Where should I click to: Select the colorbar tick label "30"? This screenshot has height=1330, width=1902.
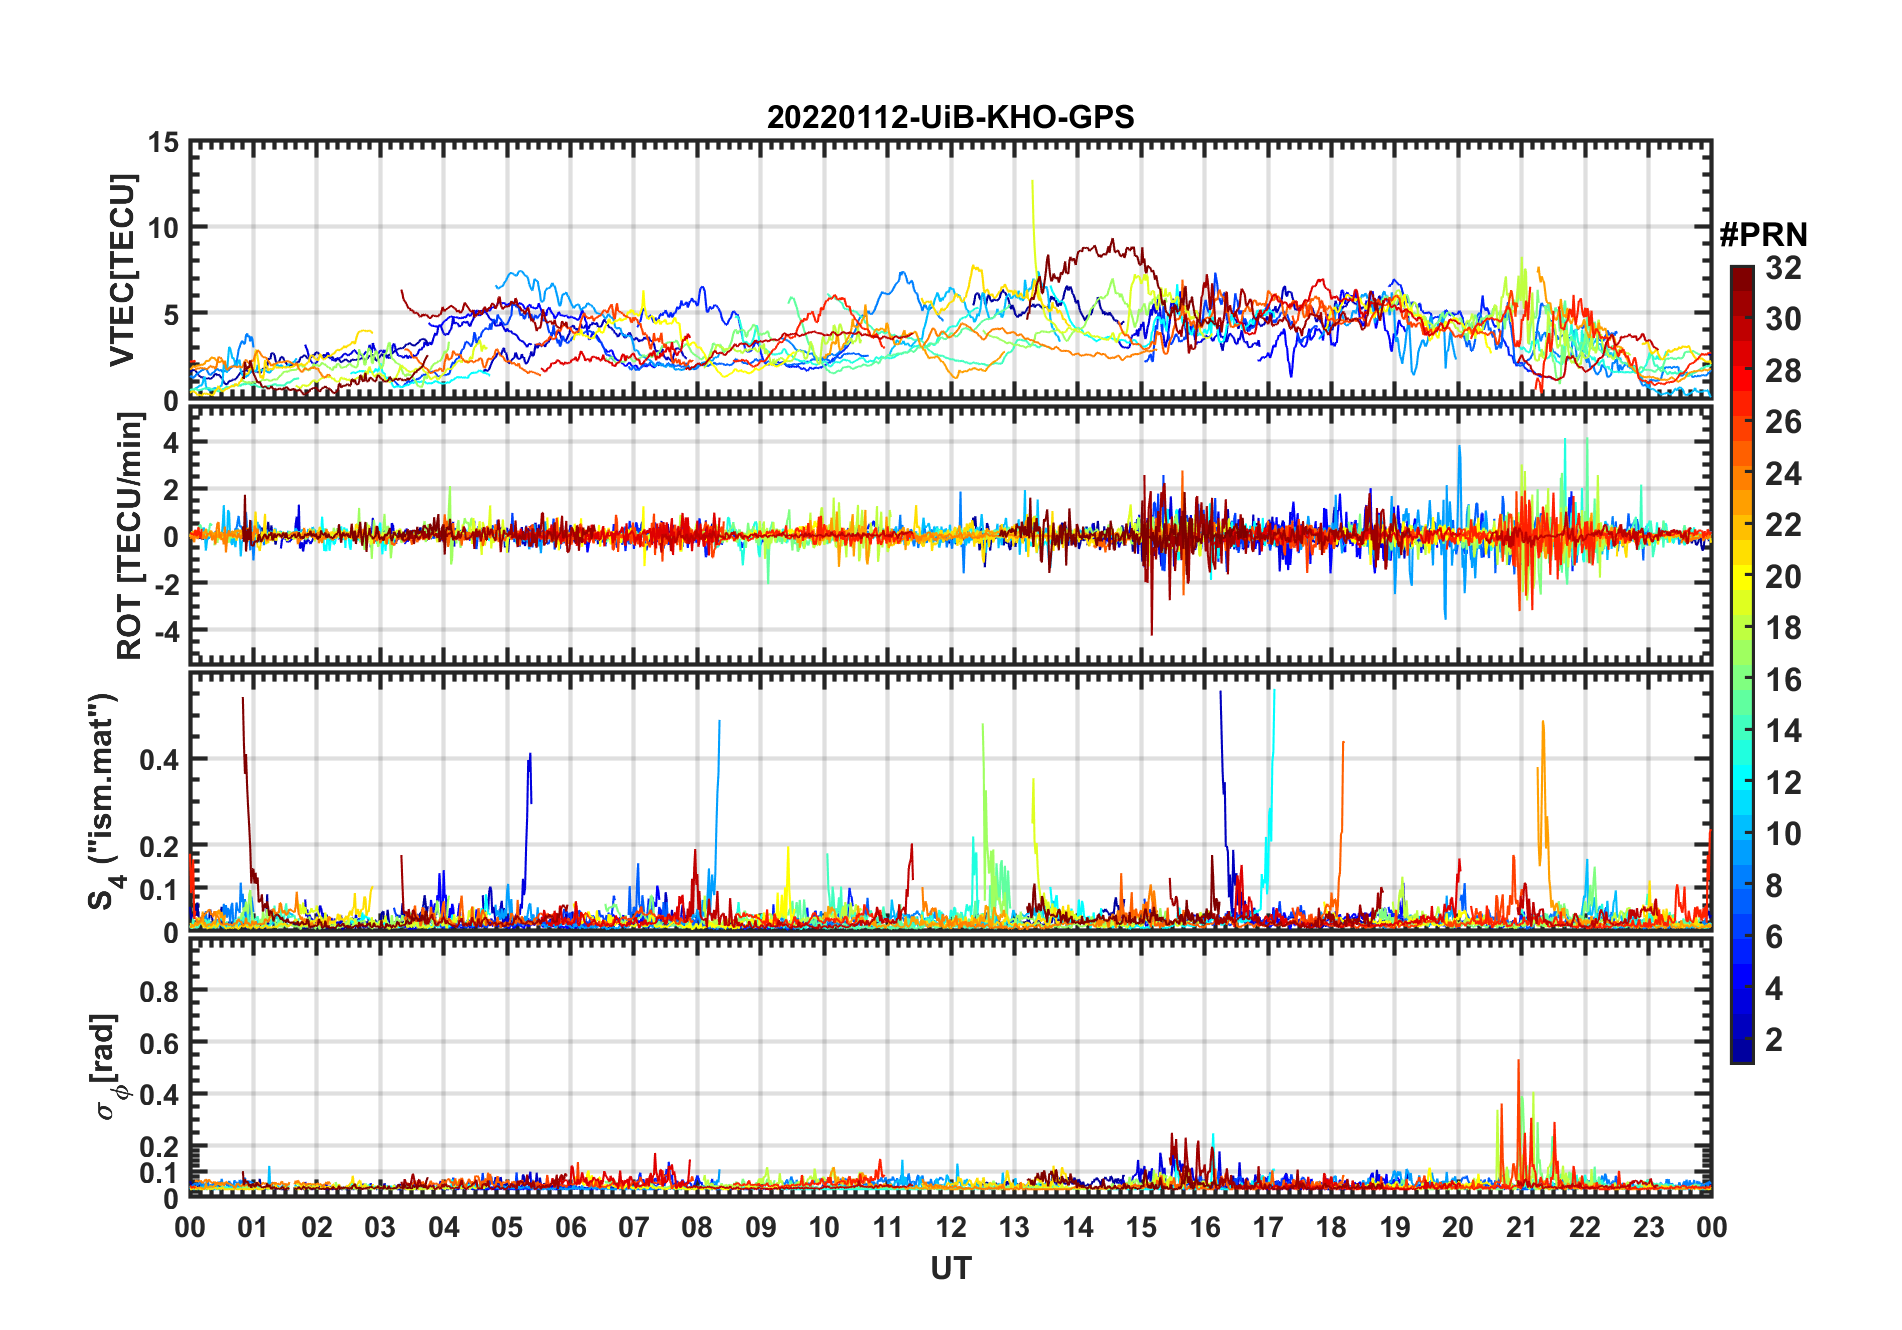[x=1783, y=319]
